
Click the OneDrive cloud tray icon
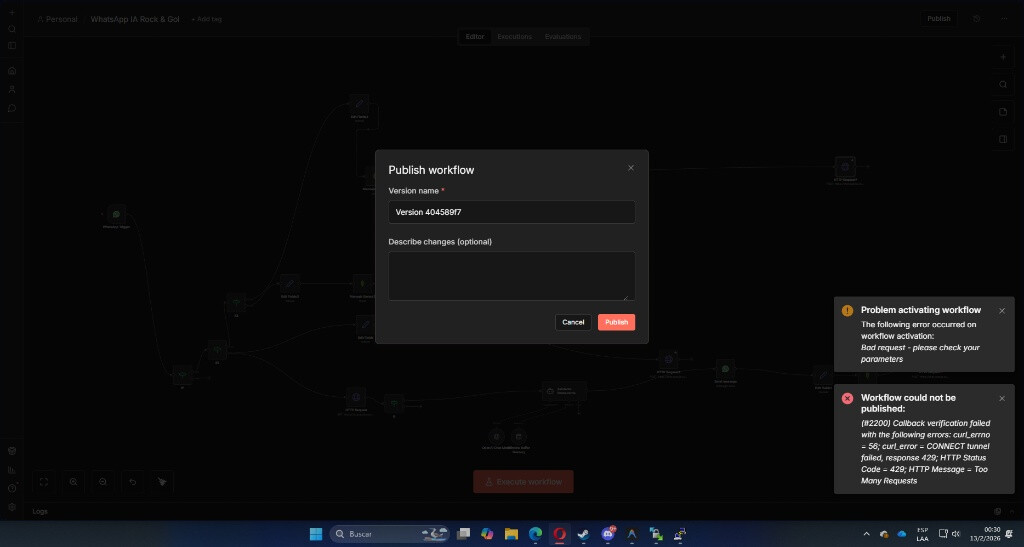pos(902,534)
